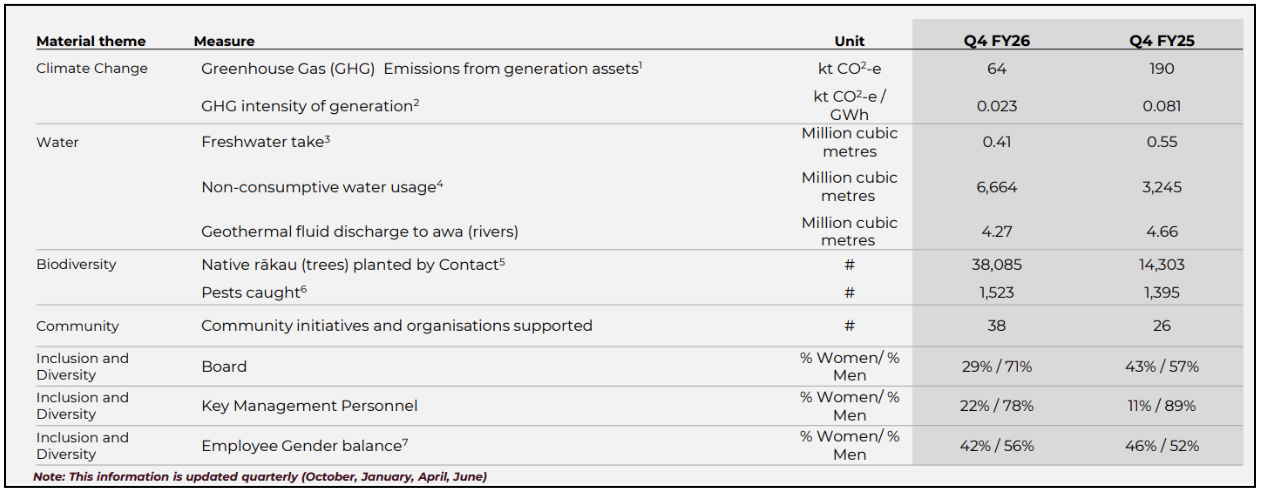The height and width of the screenshot is (494, 1264).
Task: Select the 6,664 water usage value
Action: click(996, 187)
